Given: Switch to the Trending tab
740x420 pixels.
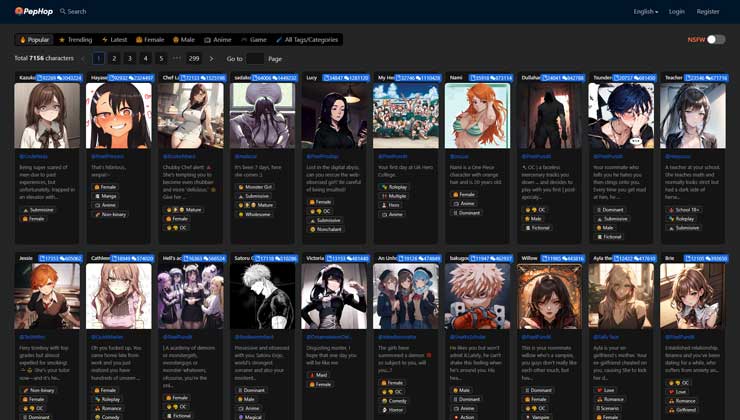Looking at the screenshot, I should pyautogui.click(x=76, y=40).
